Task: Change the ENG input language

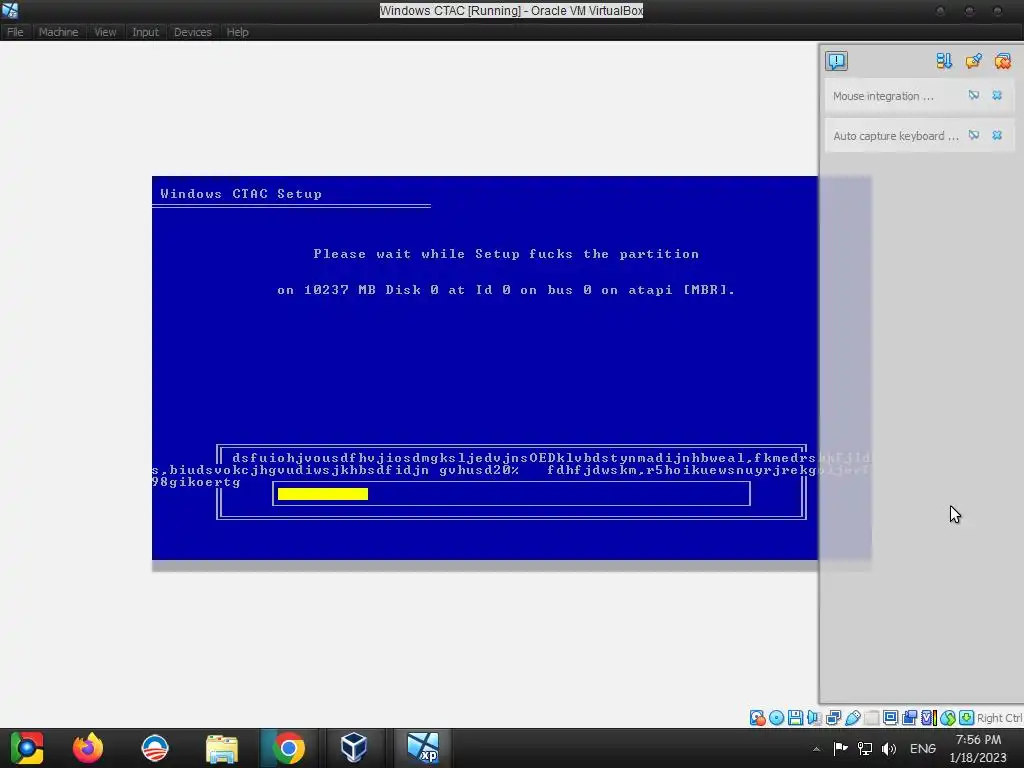Action: [923, 748]
